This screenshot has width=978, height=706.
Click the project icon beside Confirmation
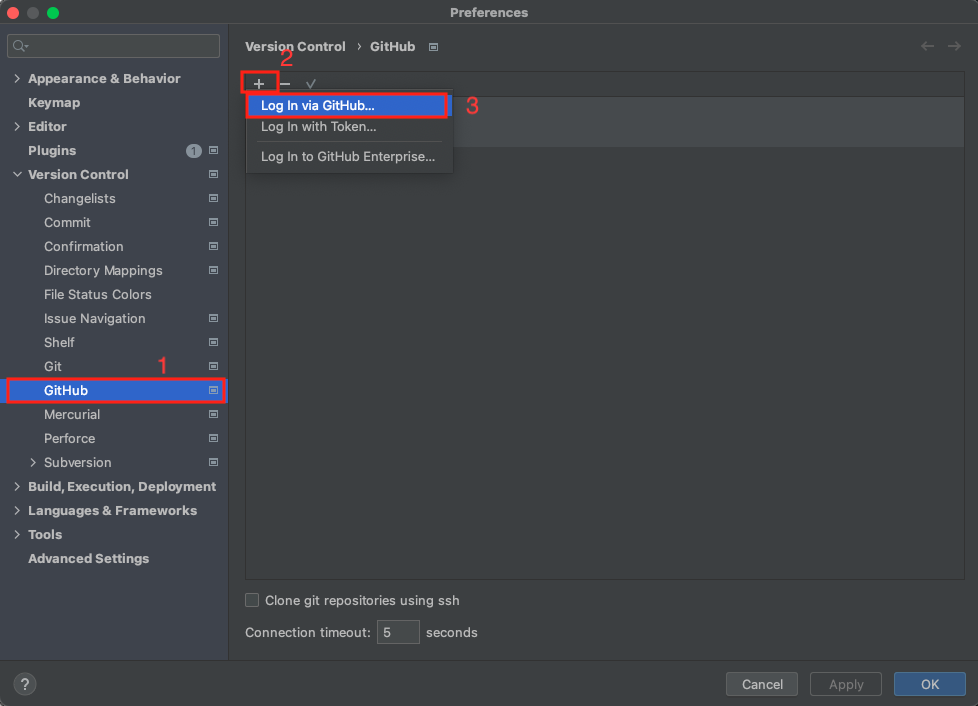213,246
